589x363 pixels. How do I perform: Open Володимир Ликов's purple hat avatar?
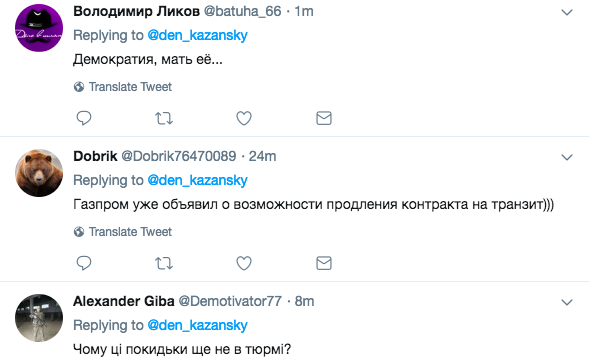click(x=39, y=28)
